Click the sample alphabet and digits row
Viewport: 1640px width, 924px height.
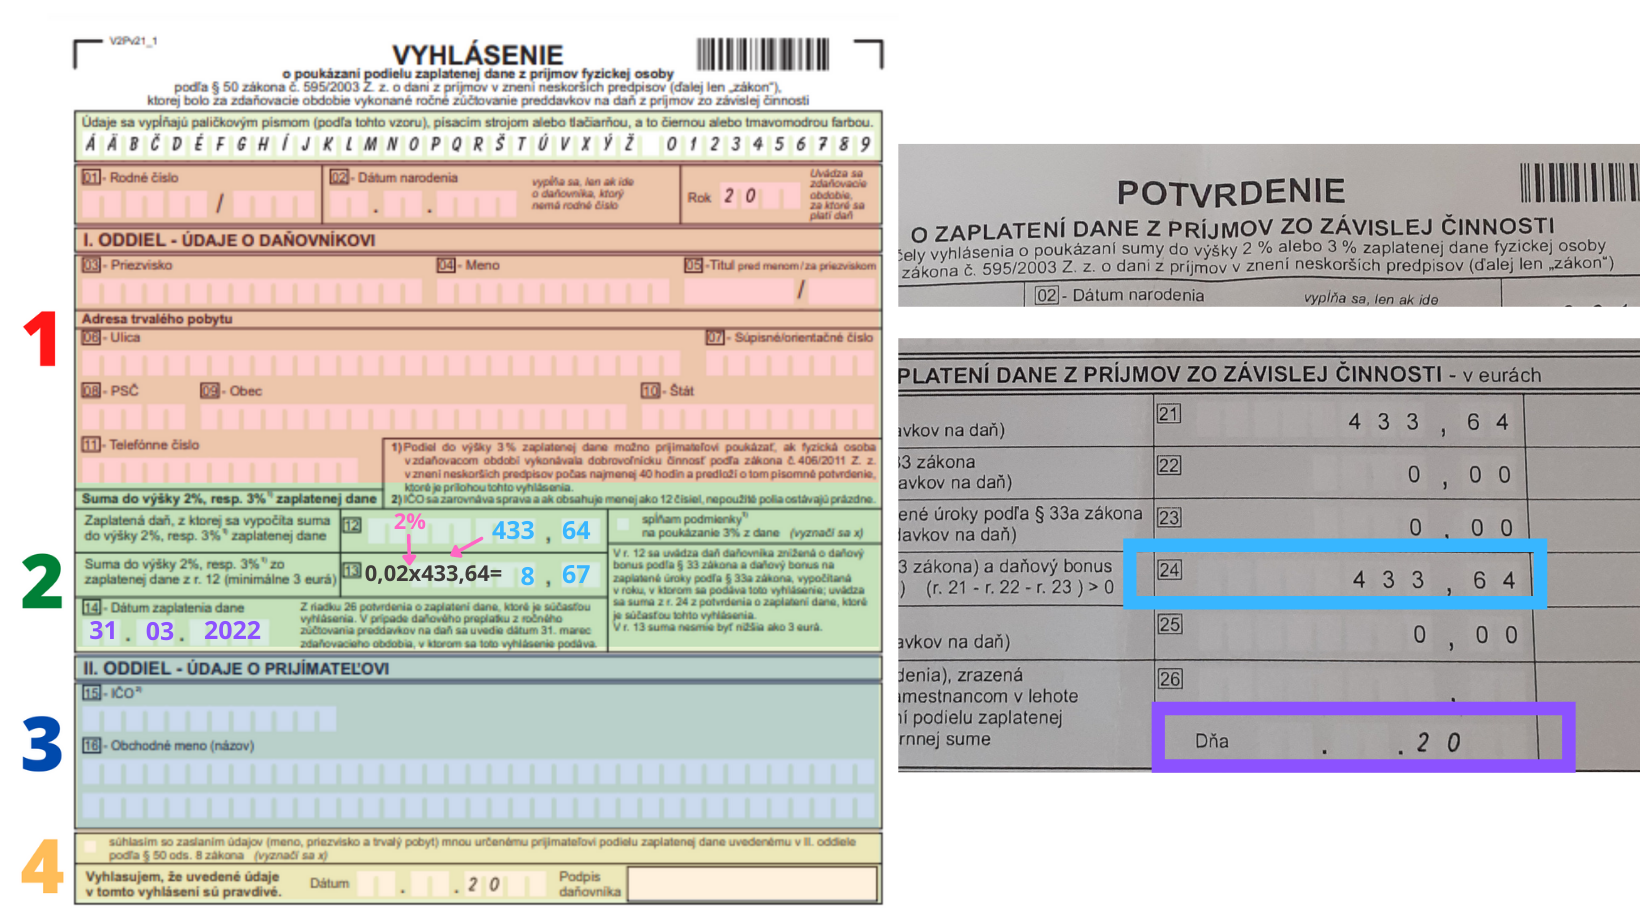tap(478, 144)
